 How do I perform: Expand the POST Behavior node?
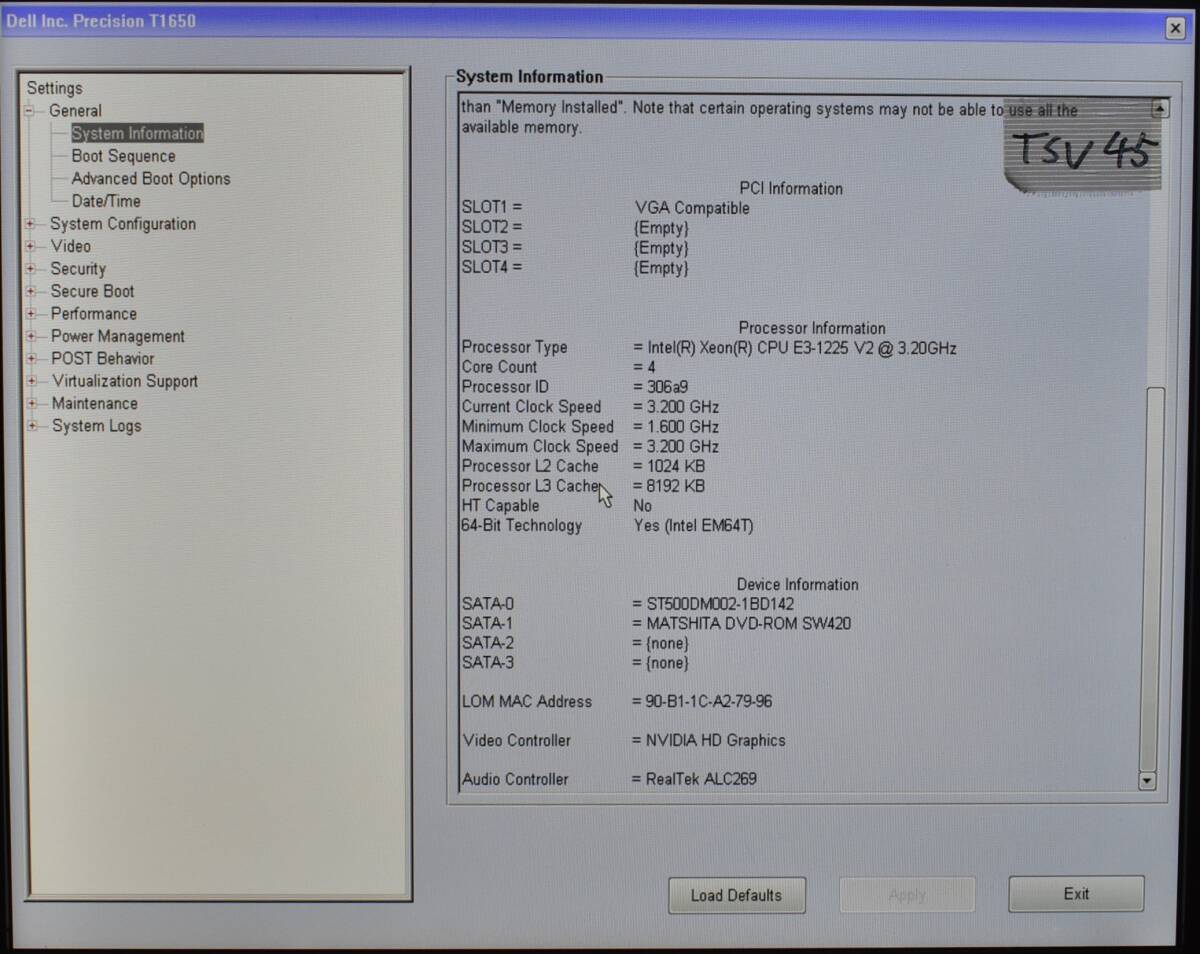point(31,359)
